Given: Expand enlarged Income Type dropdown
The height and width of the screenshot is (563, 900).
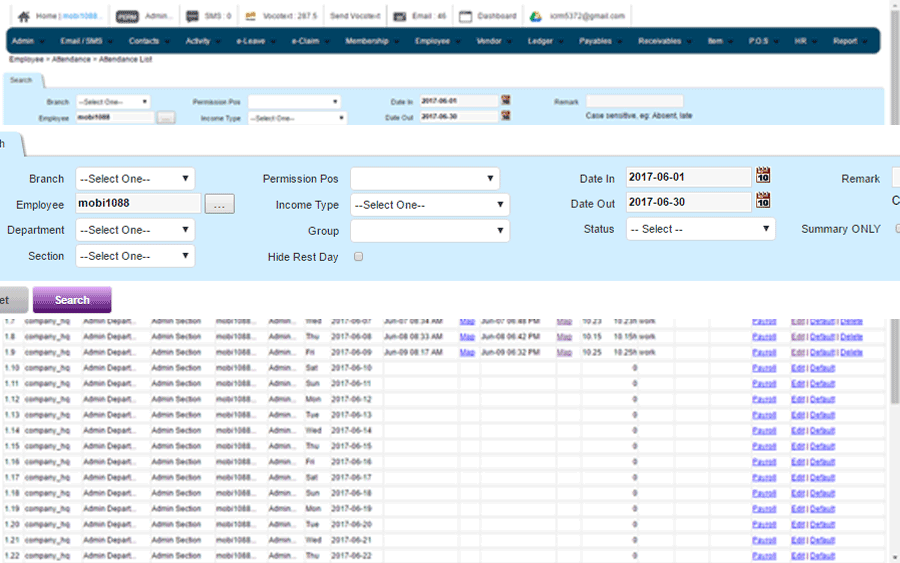Looking at the screenshot, I should pos(430,205).
